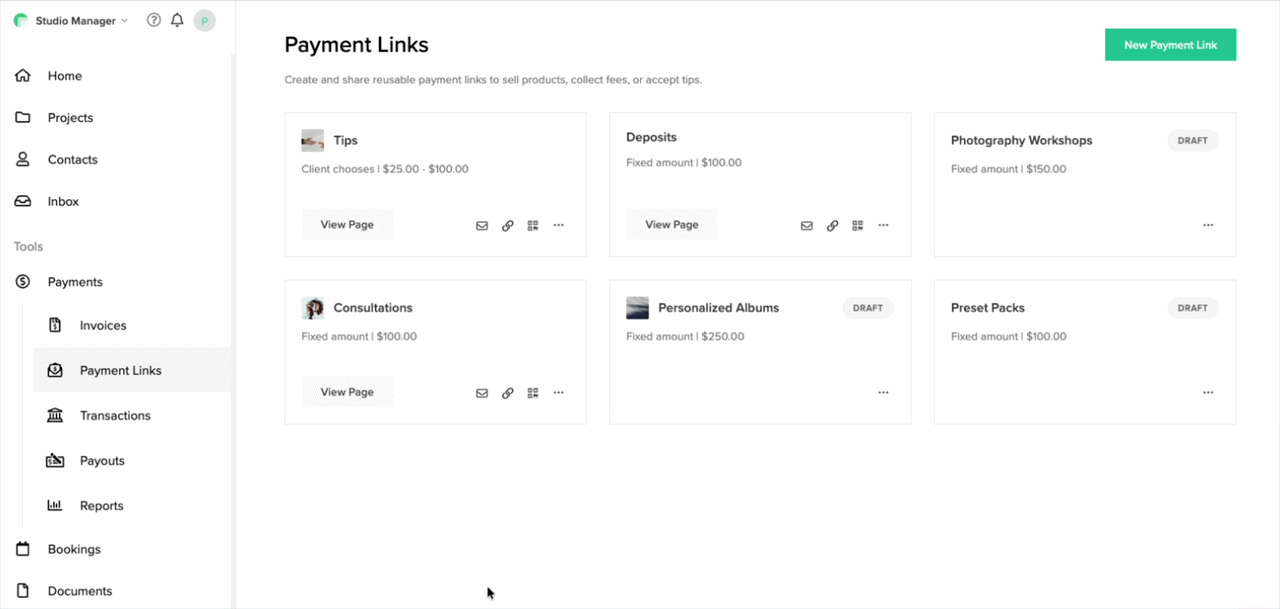Go to the Reports page
Screen dimensions: 1280x609
click(x=99, y=505)
